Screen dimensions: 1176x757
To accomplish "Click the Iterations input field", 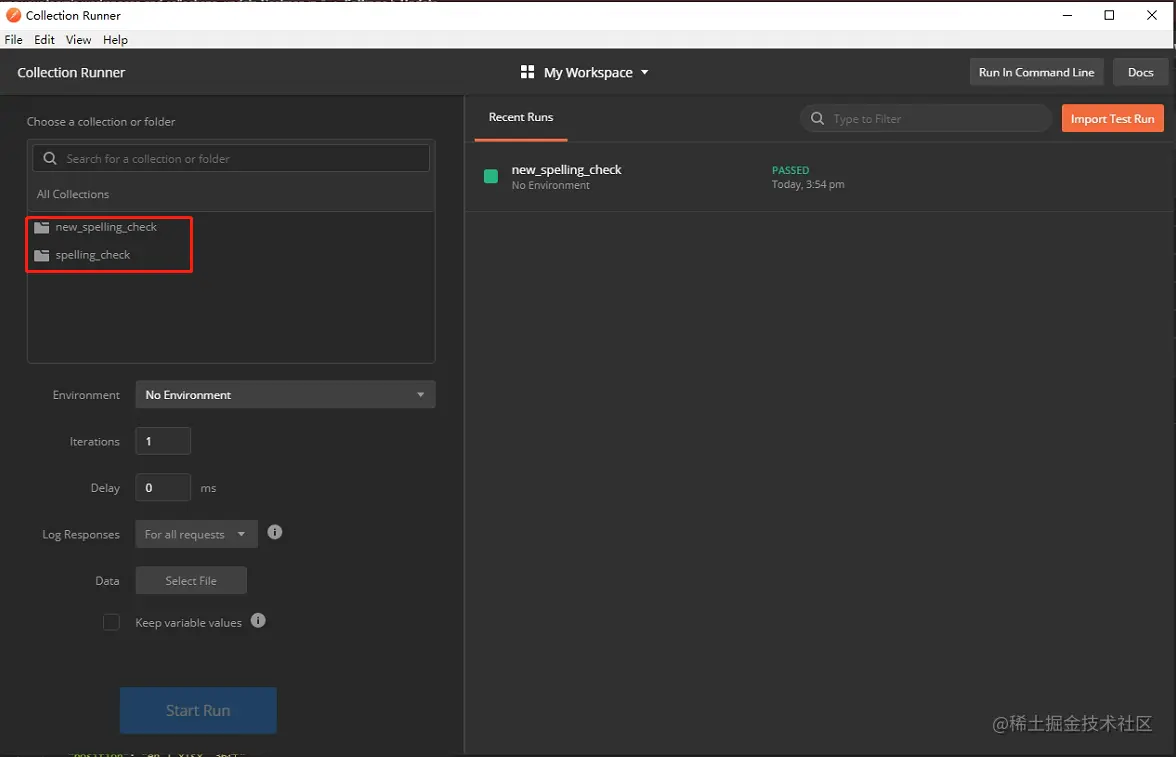I will tap(163, 441).
